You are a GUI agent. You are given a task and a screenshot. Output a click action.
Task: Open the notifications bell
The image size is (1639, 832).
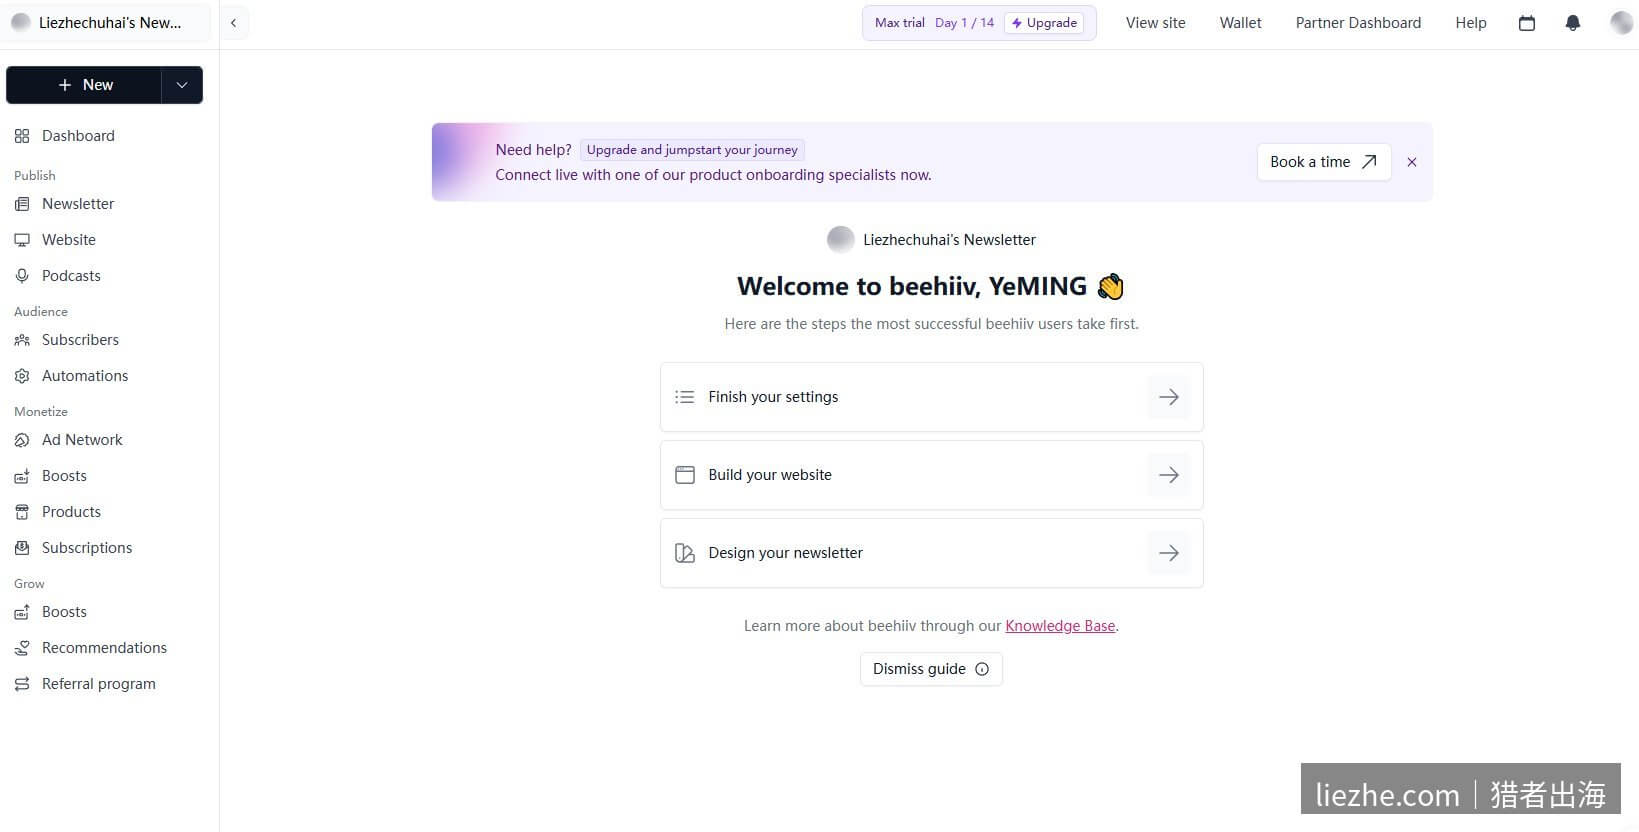tap(1573, 23)
